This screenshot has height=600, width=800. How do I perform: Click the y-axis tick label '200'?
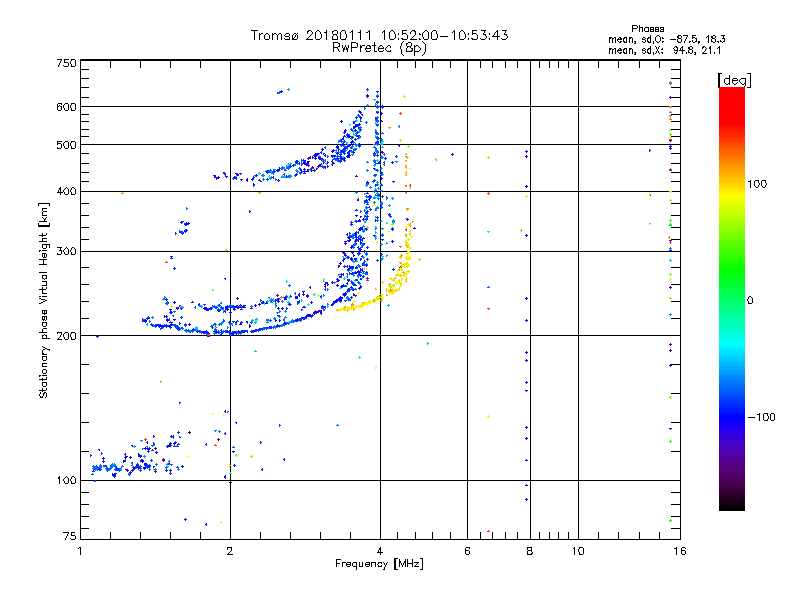(66, 336)
